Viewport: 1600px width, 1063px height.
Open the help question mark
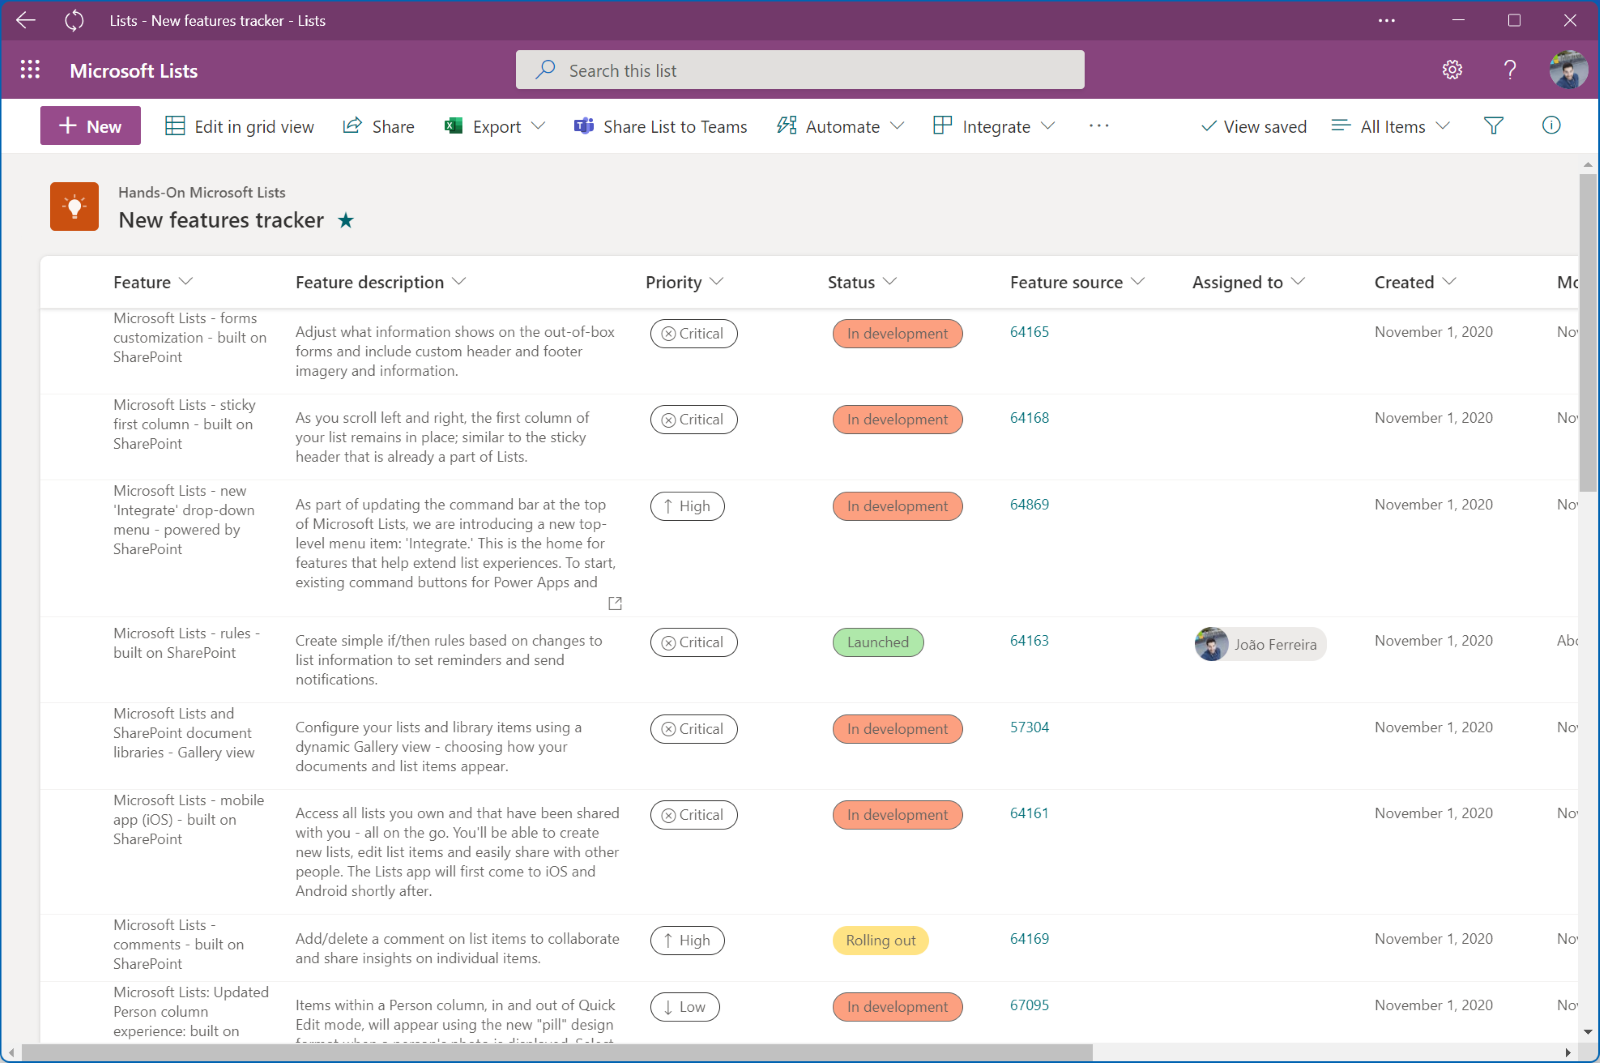point(1510,69)
